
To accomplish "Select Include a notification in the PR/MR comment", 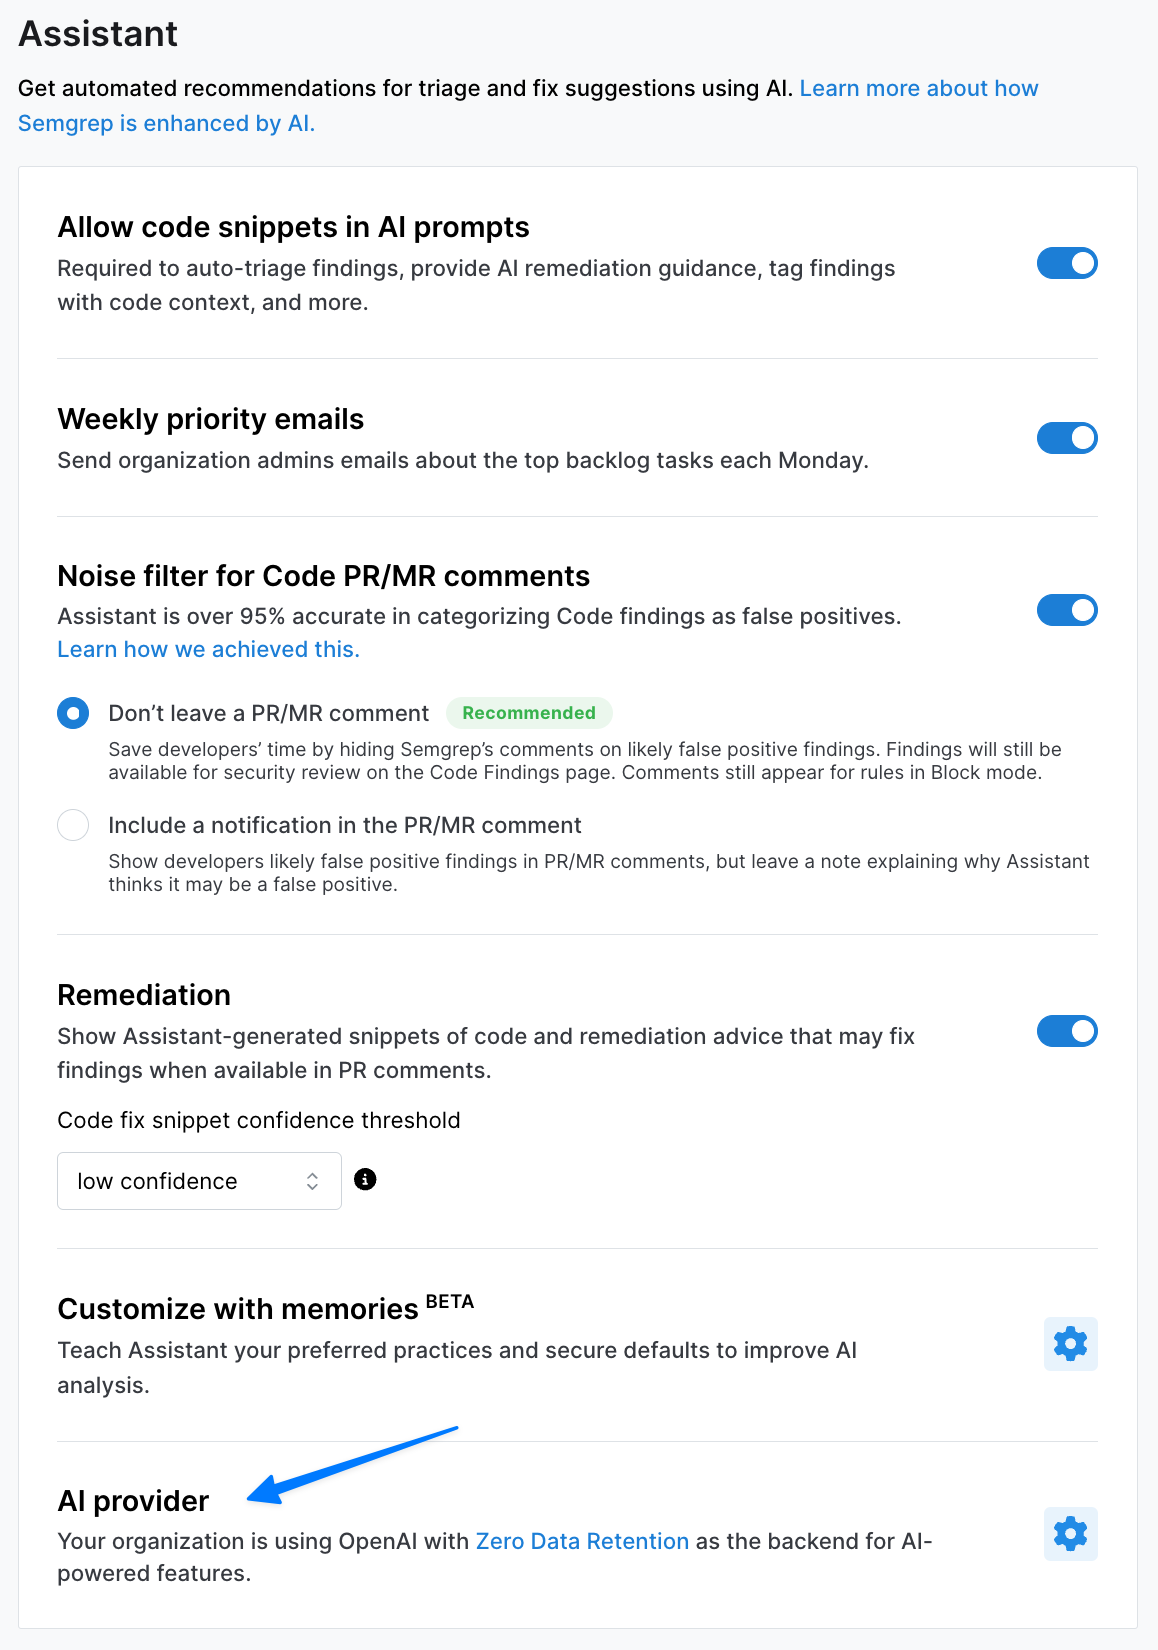I will [x=72, y=825].
